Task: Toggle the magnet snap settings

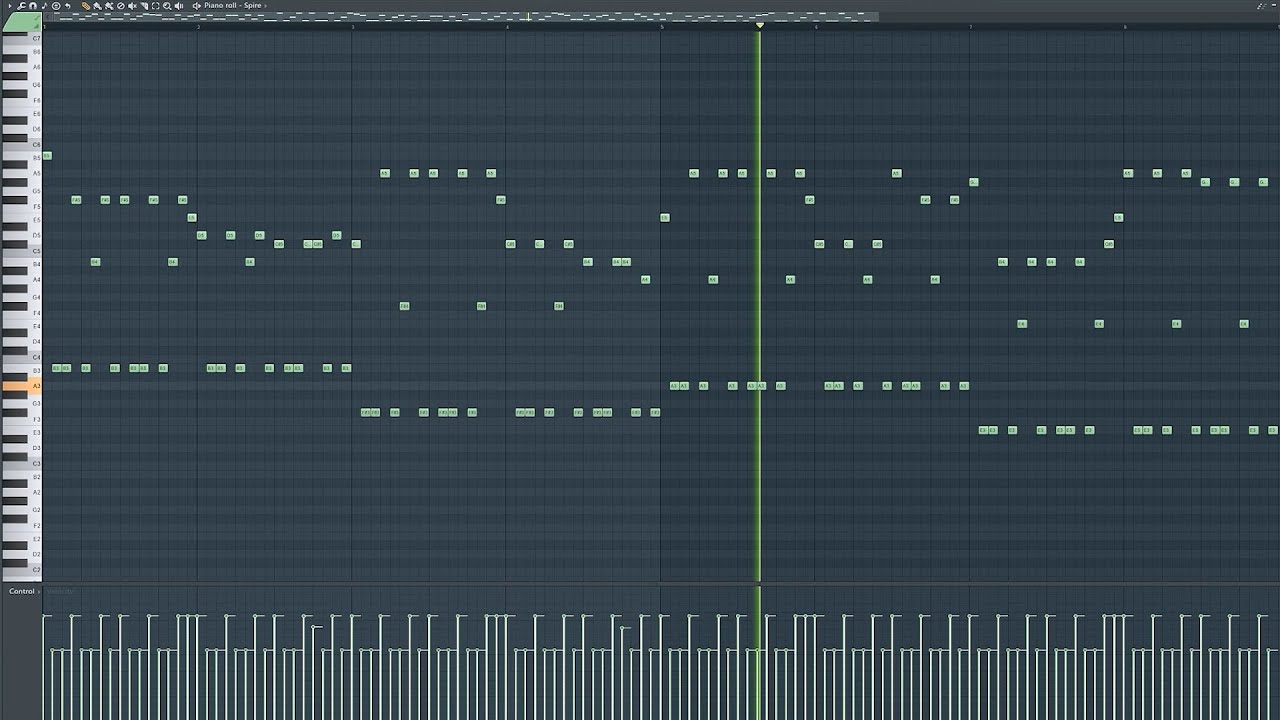Action: point(33,6)
